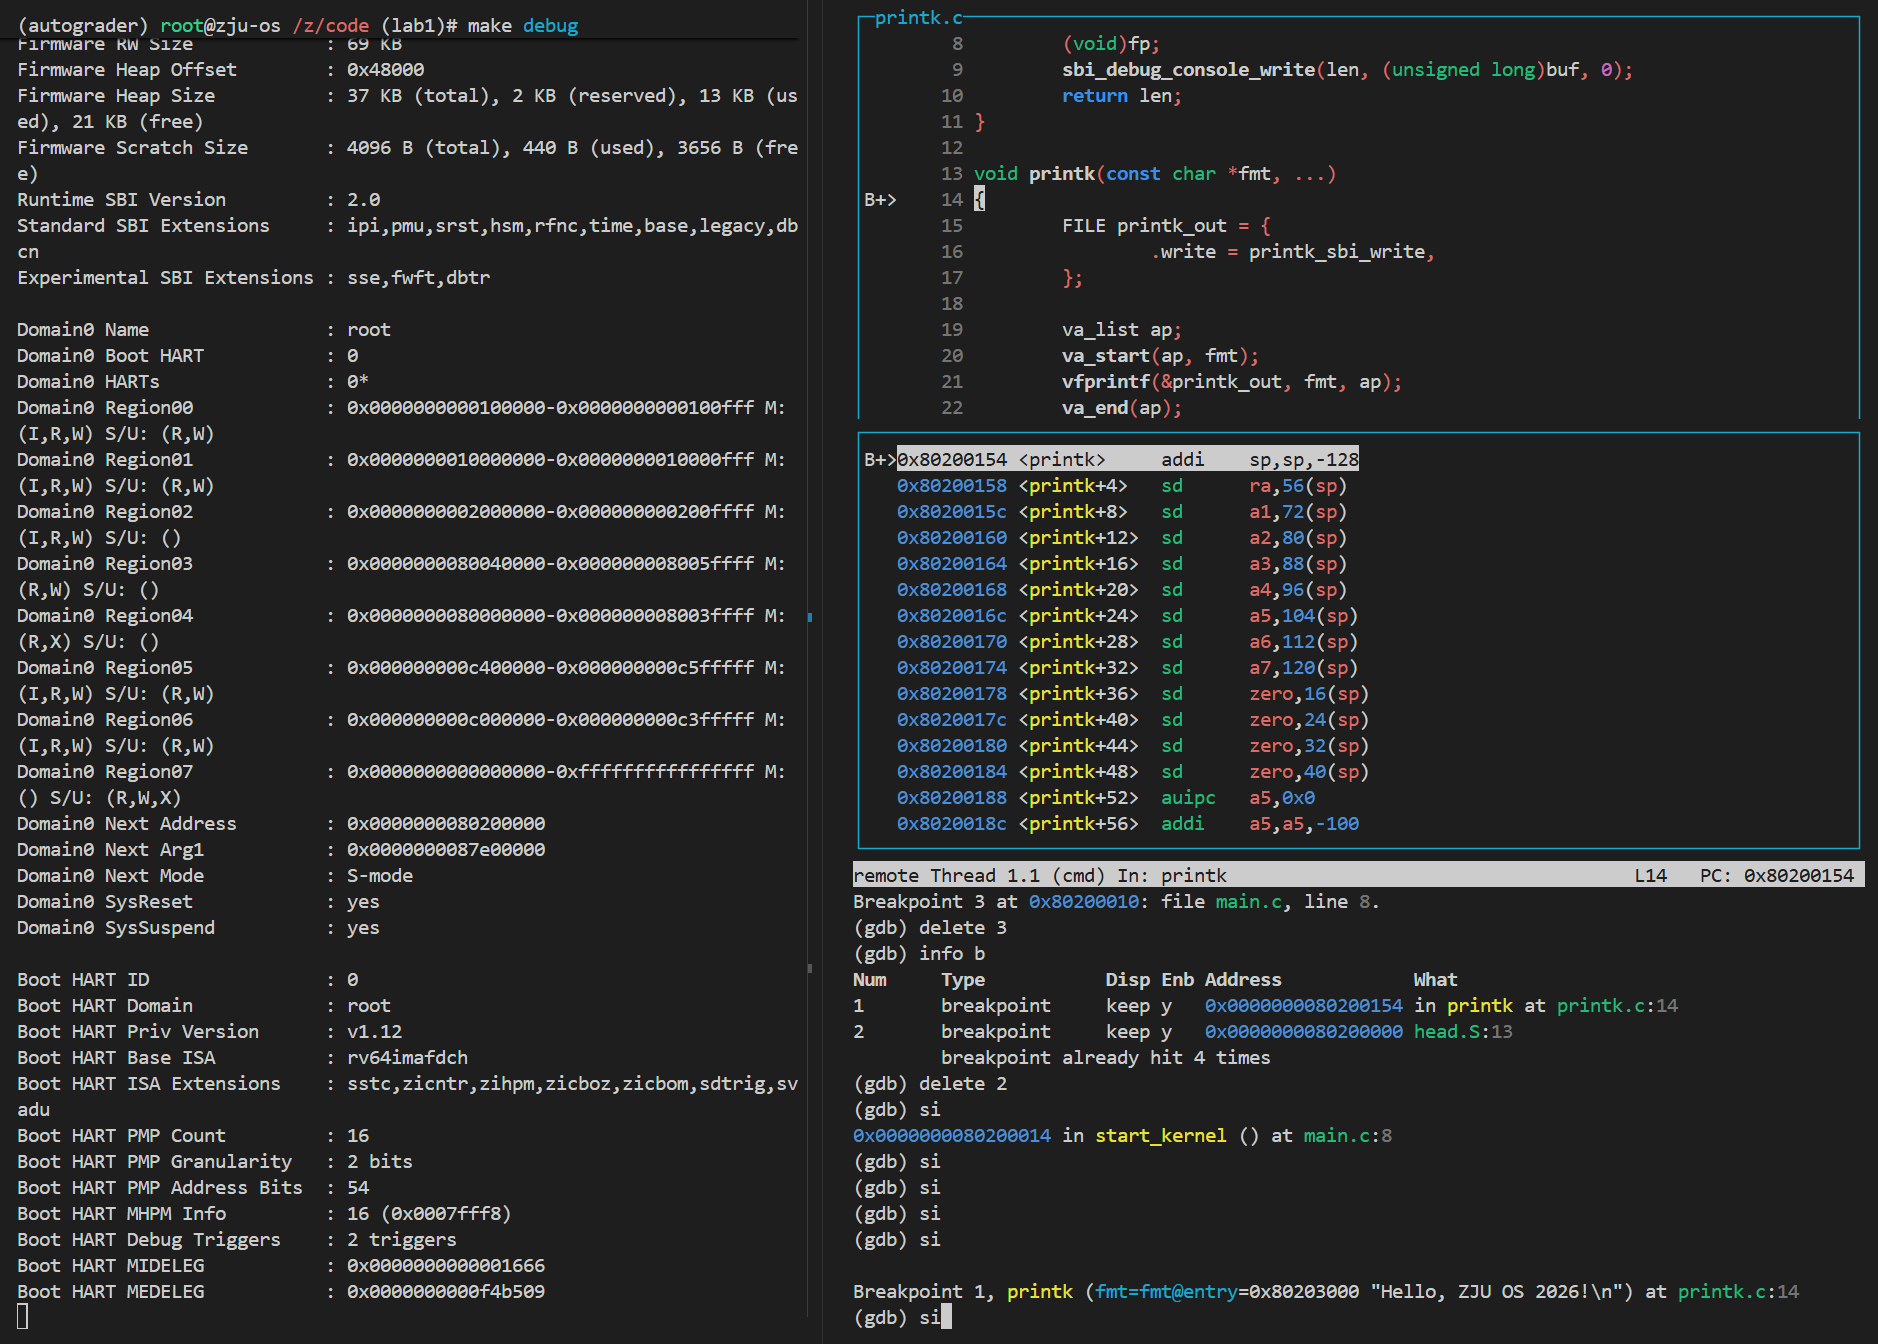Select the 'Breakpoint 3 at 0x80200010' message
The image size is (1878, 1344).
point(1116,902)
